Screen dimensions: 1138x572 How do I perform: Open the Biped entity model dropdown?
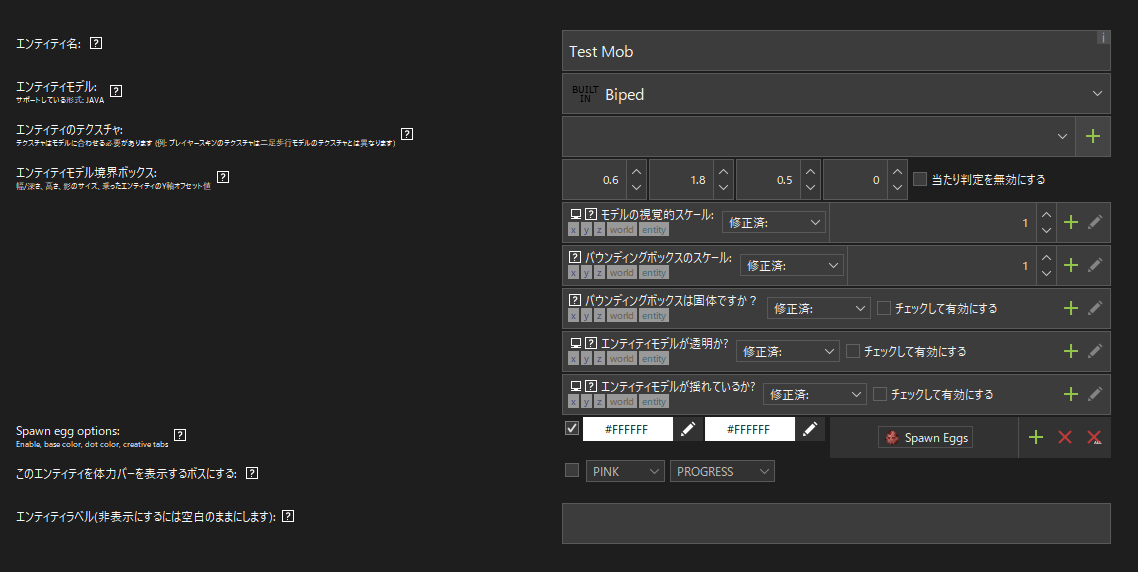click(x=836, y=94)
